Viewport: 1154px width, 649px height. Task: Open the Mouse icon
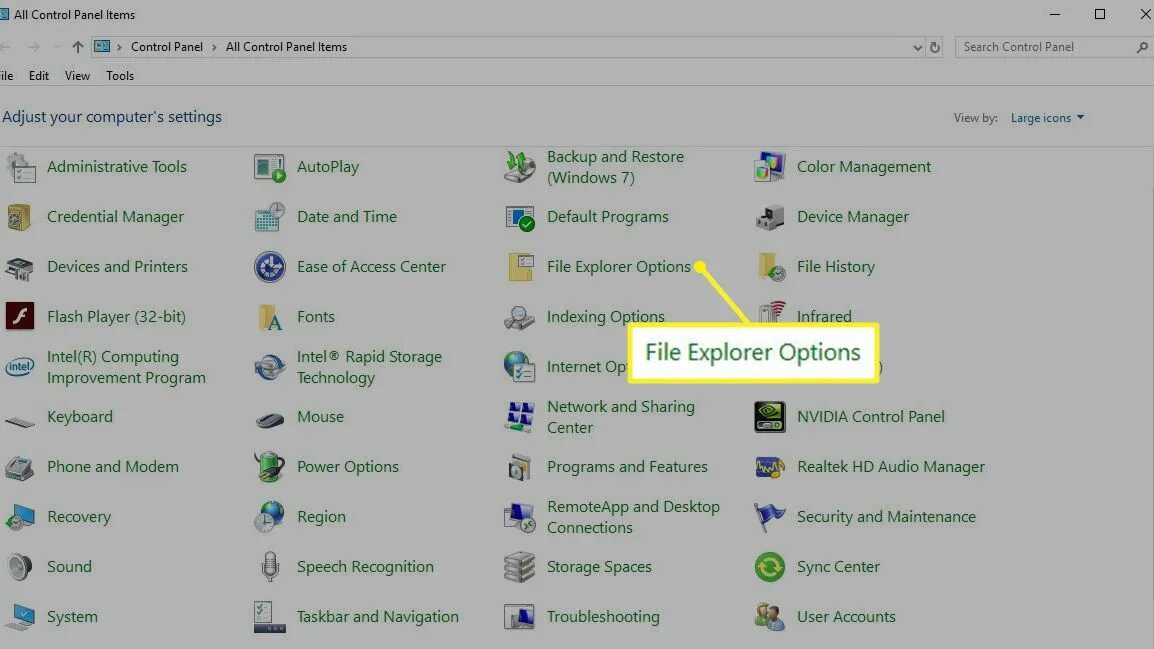pos(270,419)
